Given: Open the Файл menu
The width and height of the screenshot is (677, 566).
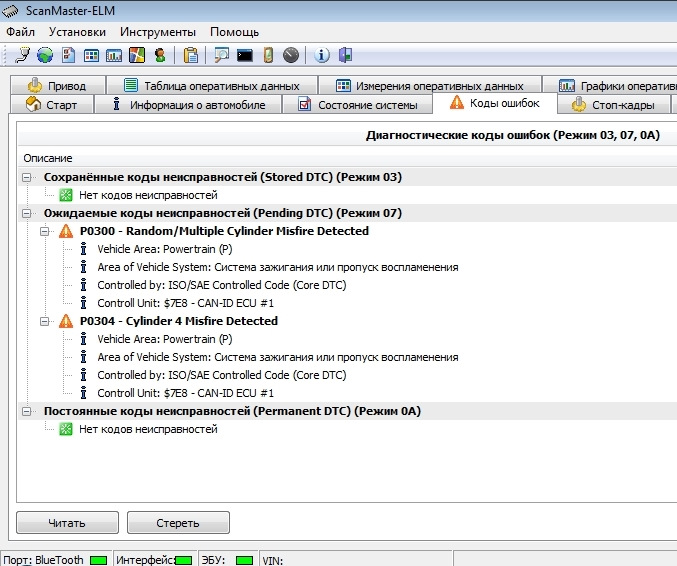Looking at the screenshot, I should [20, 32].
